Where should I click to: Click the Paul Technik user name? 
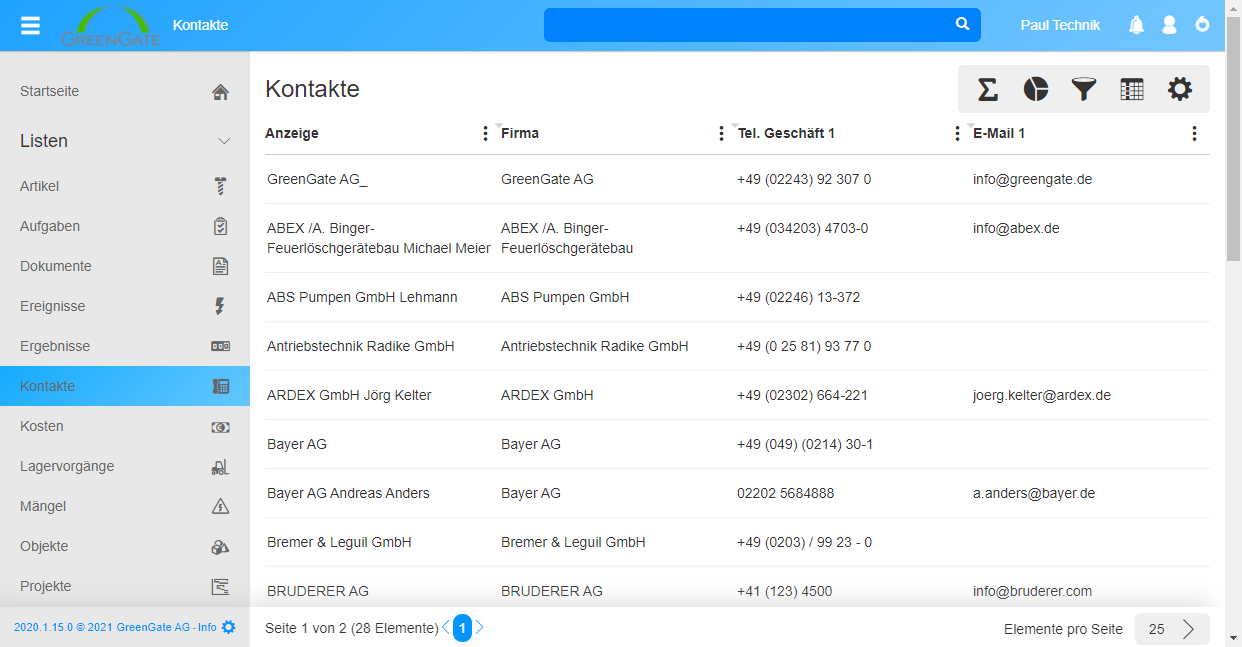[1060, 25]
